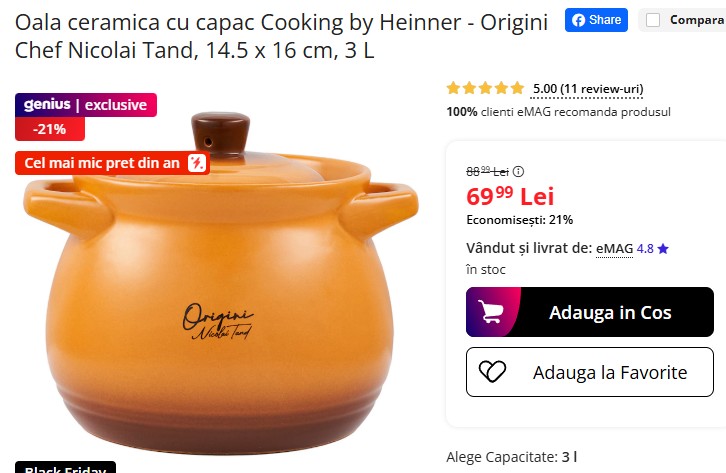Click the seller rating star icon

[x=663, y=249]
